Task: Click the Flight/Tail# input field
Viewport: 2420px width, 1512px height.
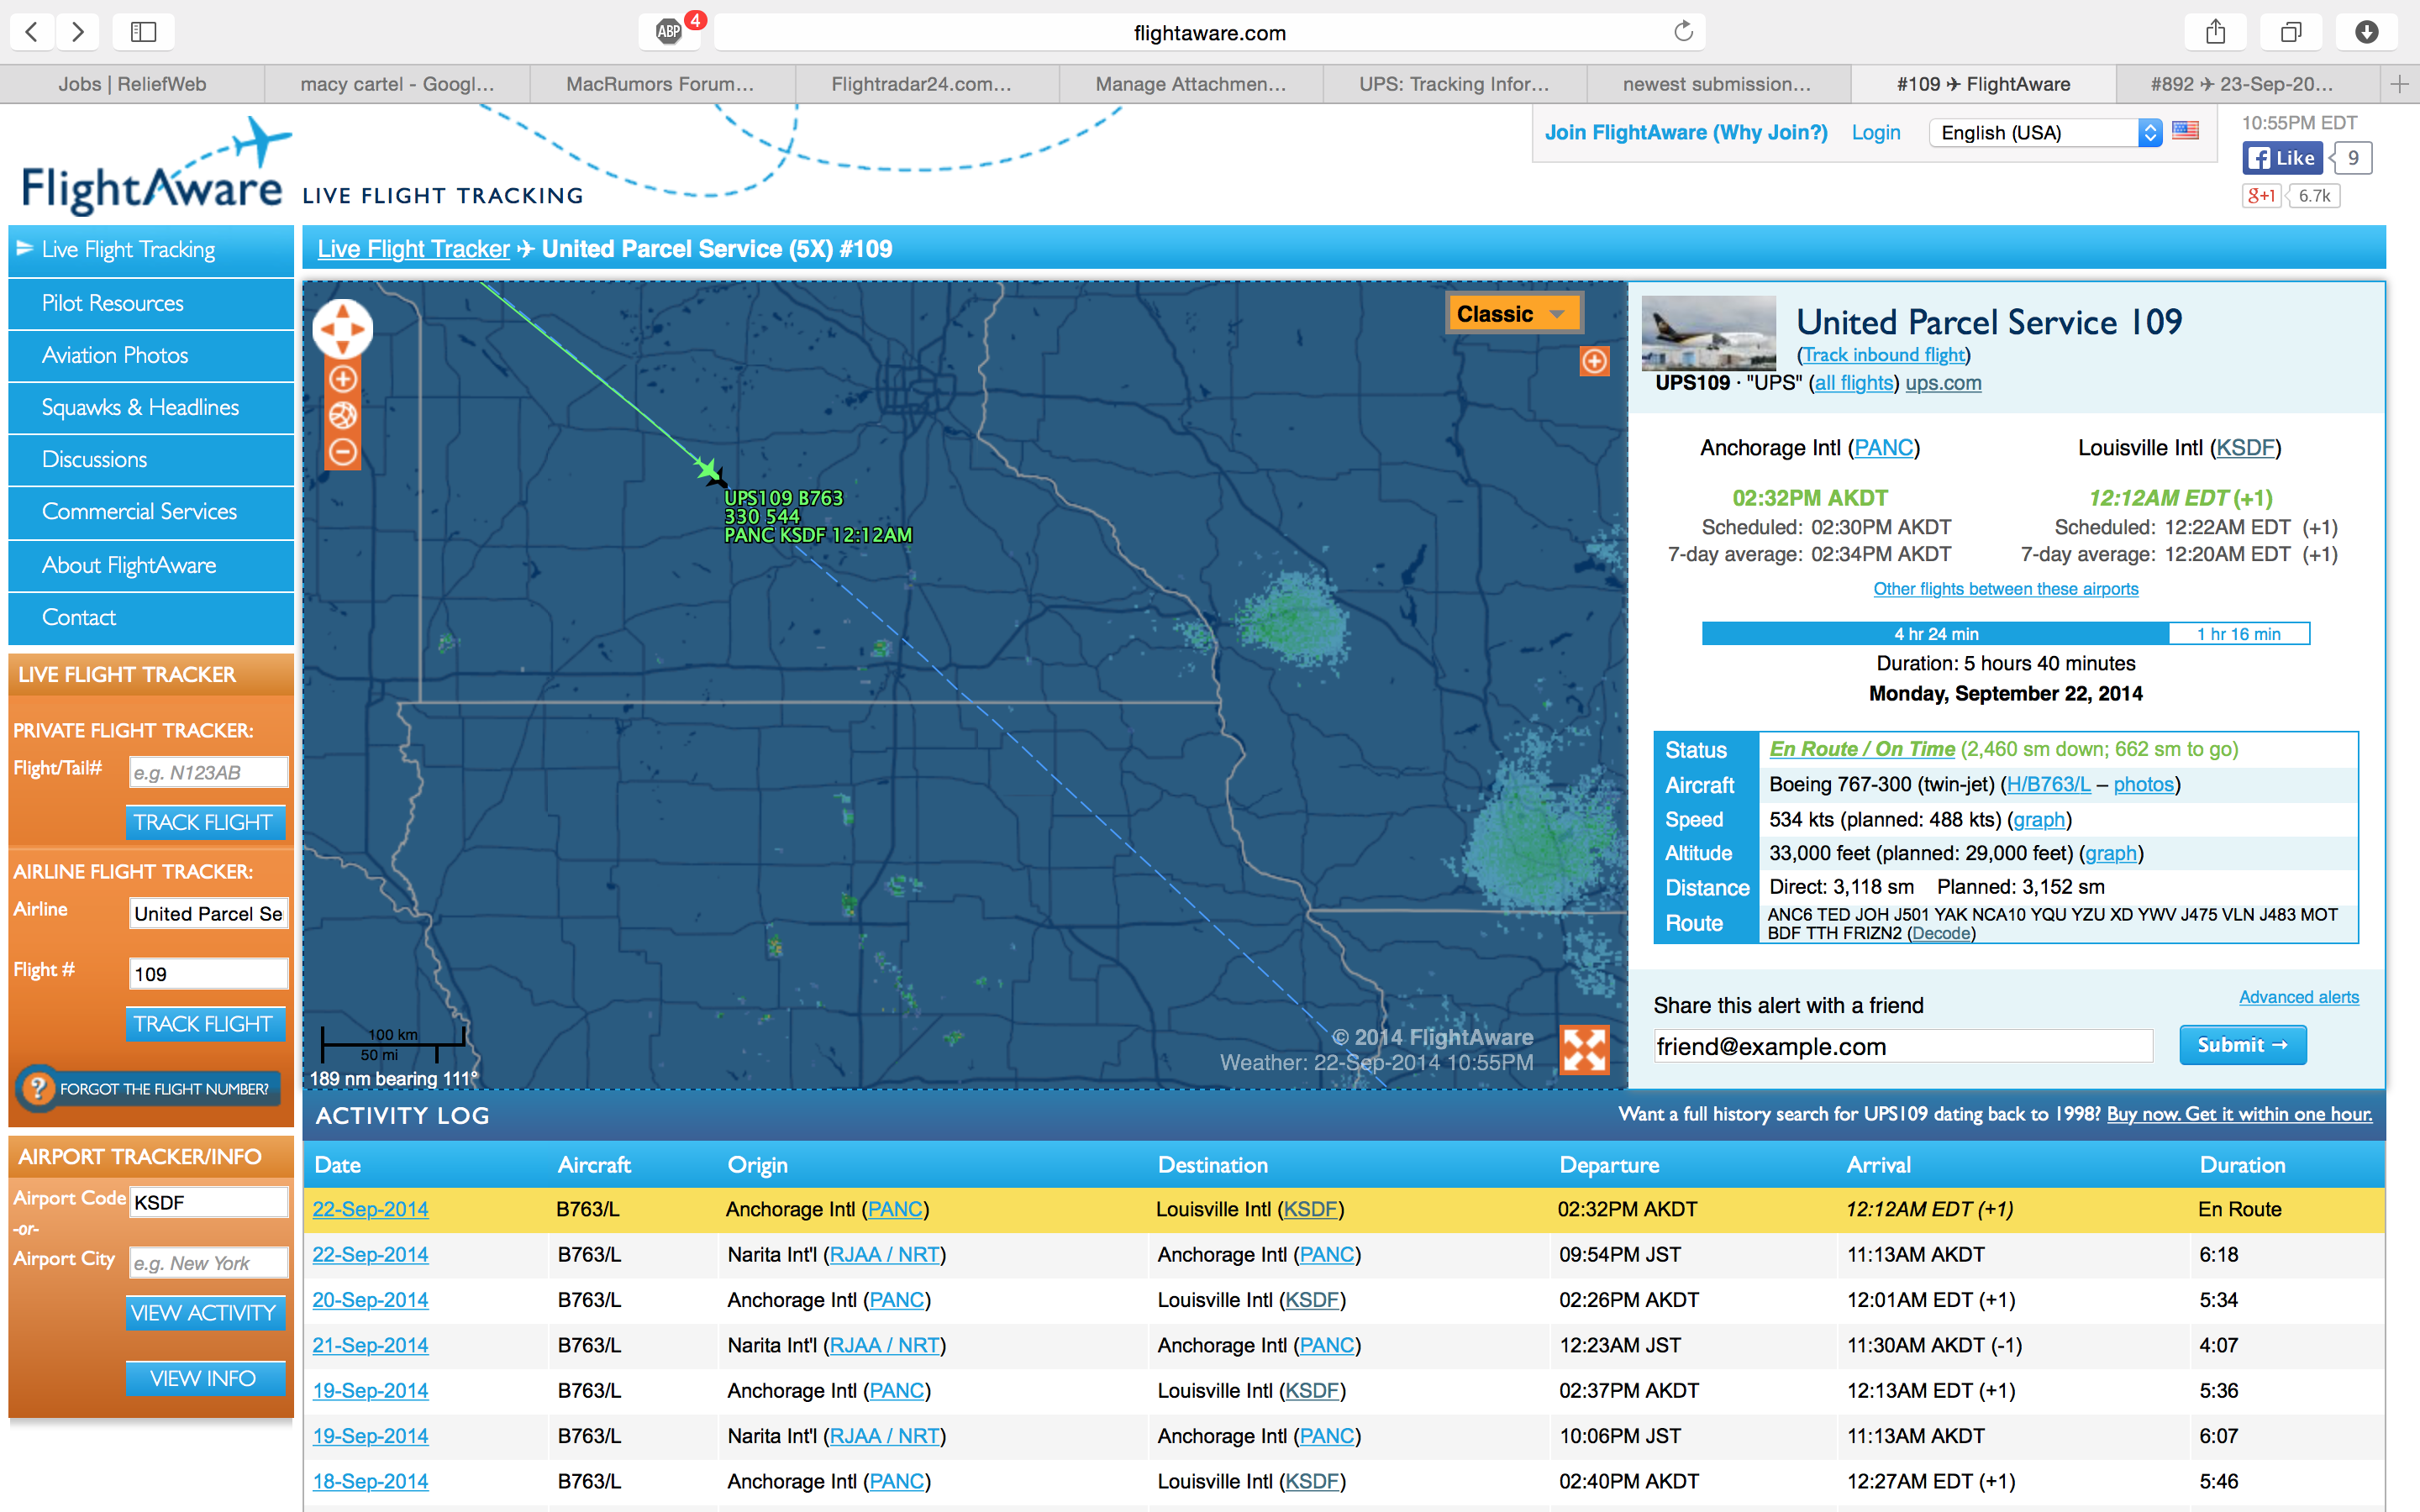Action: click(x=208, y=772)
